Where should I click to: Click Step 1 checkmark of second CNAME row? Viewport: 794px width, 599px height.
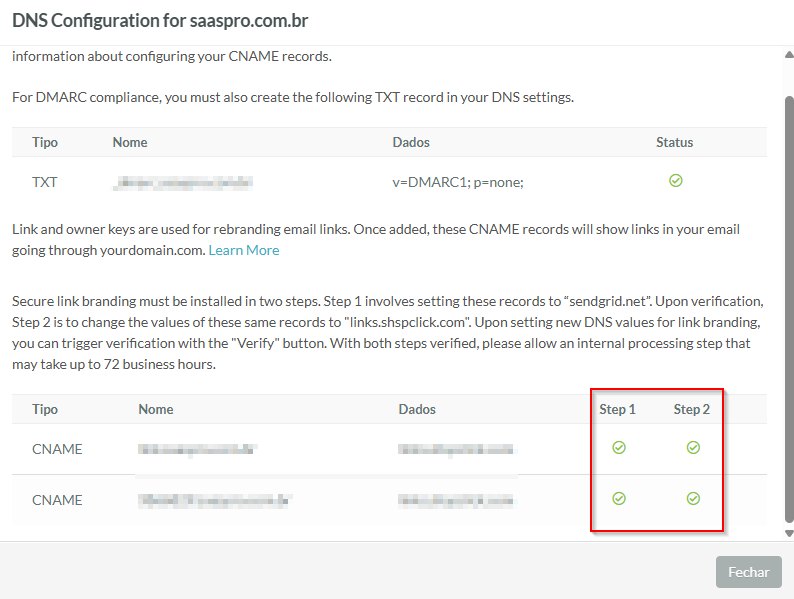click(x=618, y=498)
